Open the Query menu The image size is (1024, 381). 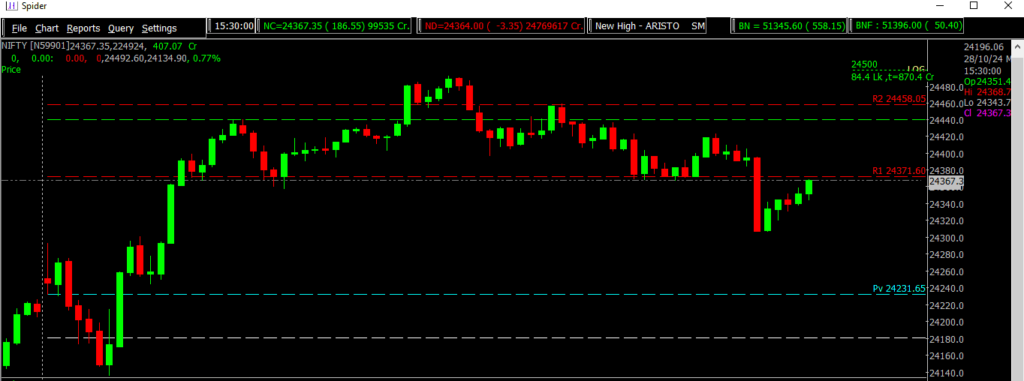(x=121, y=28)
